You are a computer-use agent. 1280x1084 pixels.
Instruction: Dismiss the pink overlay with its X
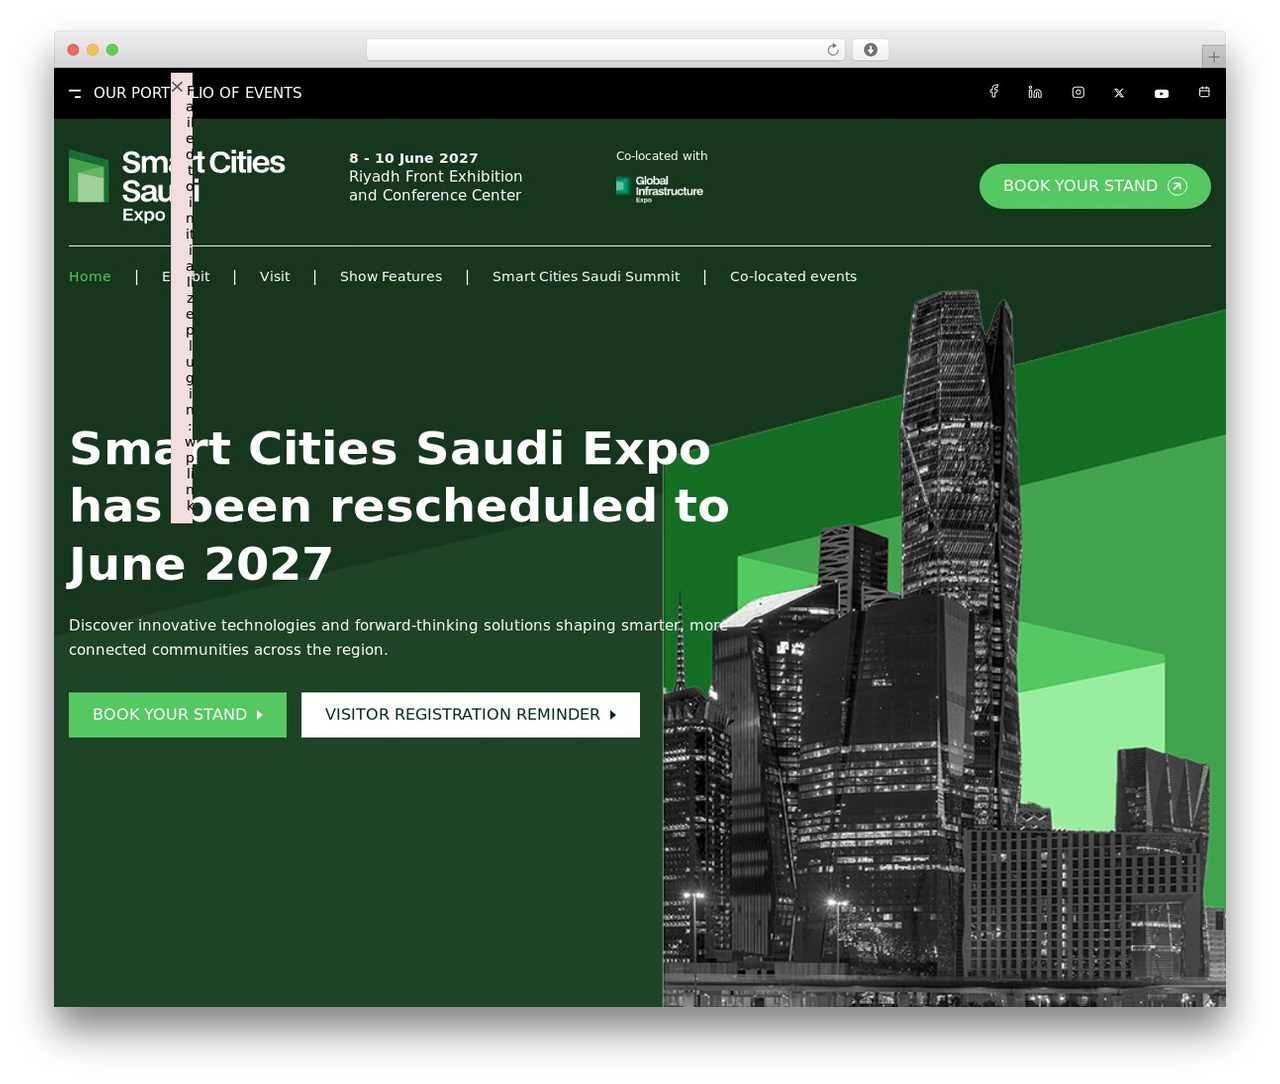tap(177, 87)
